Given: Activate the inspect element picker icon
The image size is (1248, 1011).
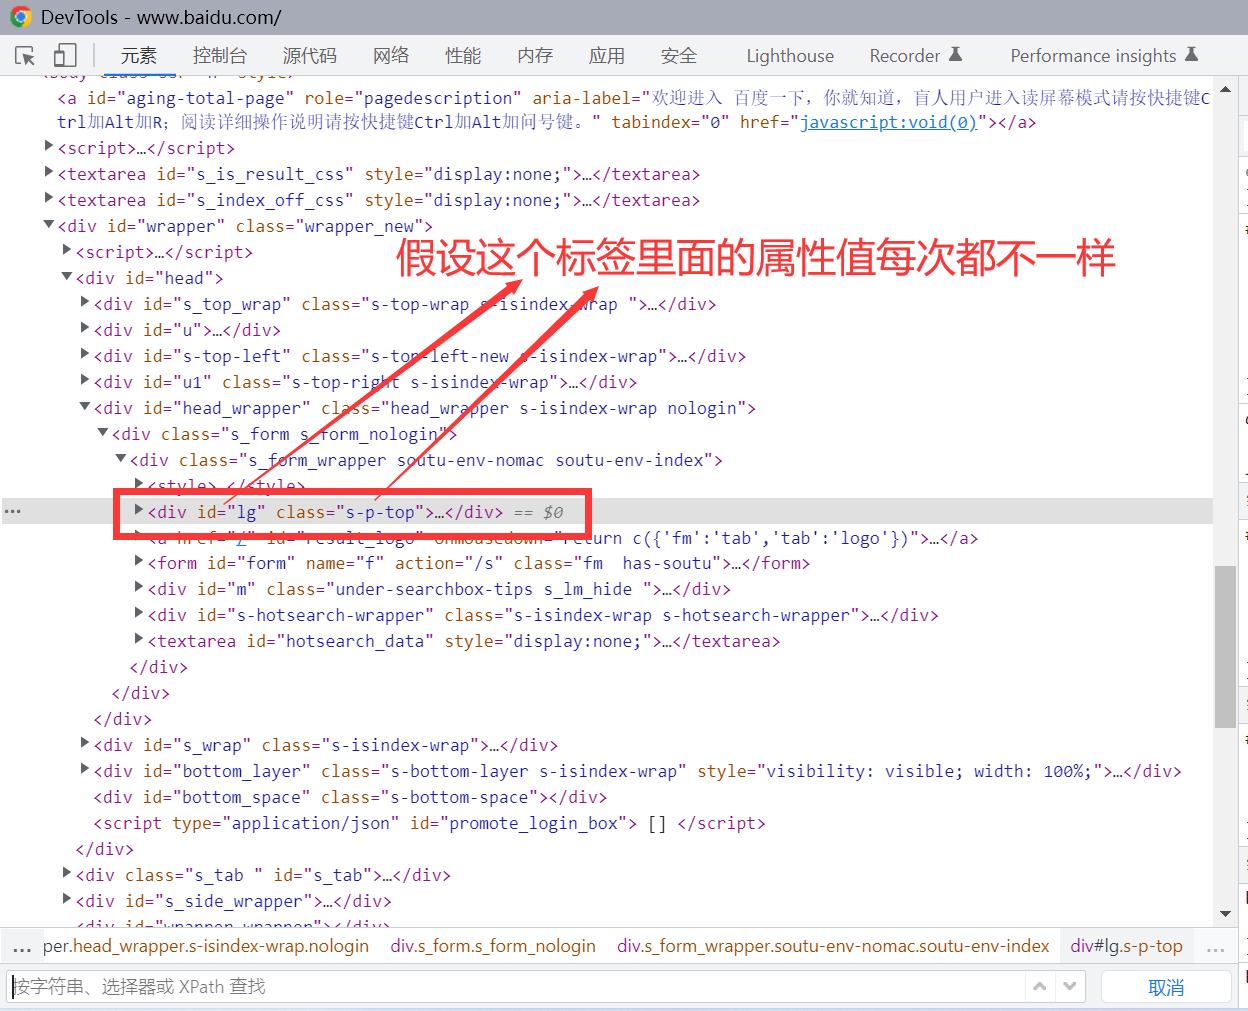Looking at the screenshot, I should pyautogui.click(x=25, y=56).
